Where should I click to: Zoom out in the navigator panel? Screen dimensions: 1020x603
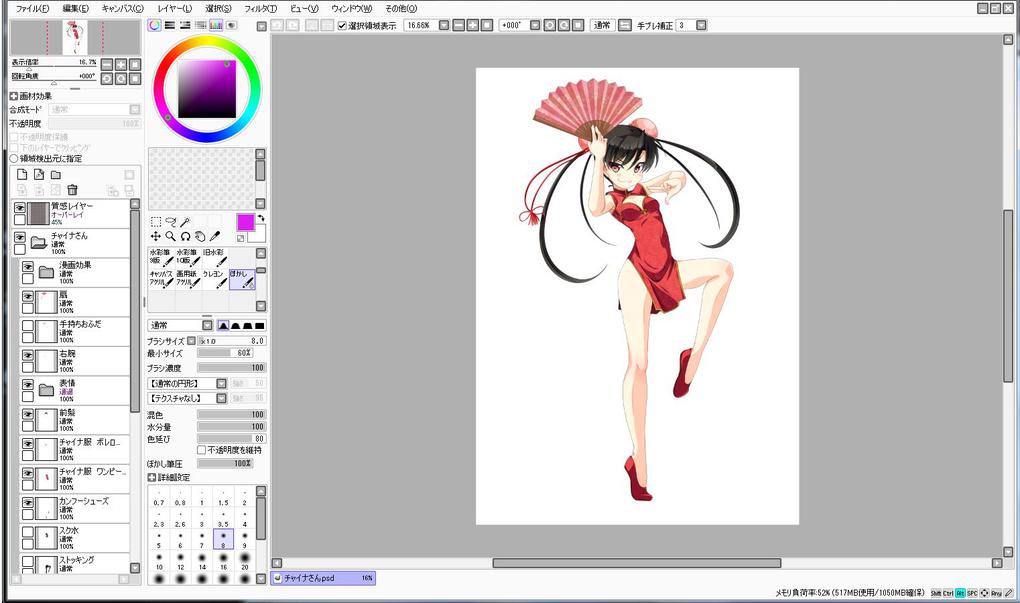107,64
